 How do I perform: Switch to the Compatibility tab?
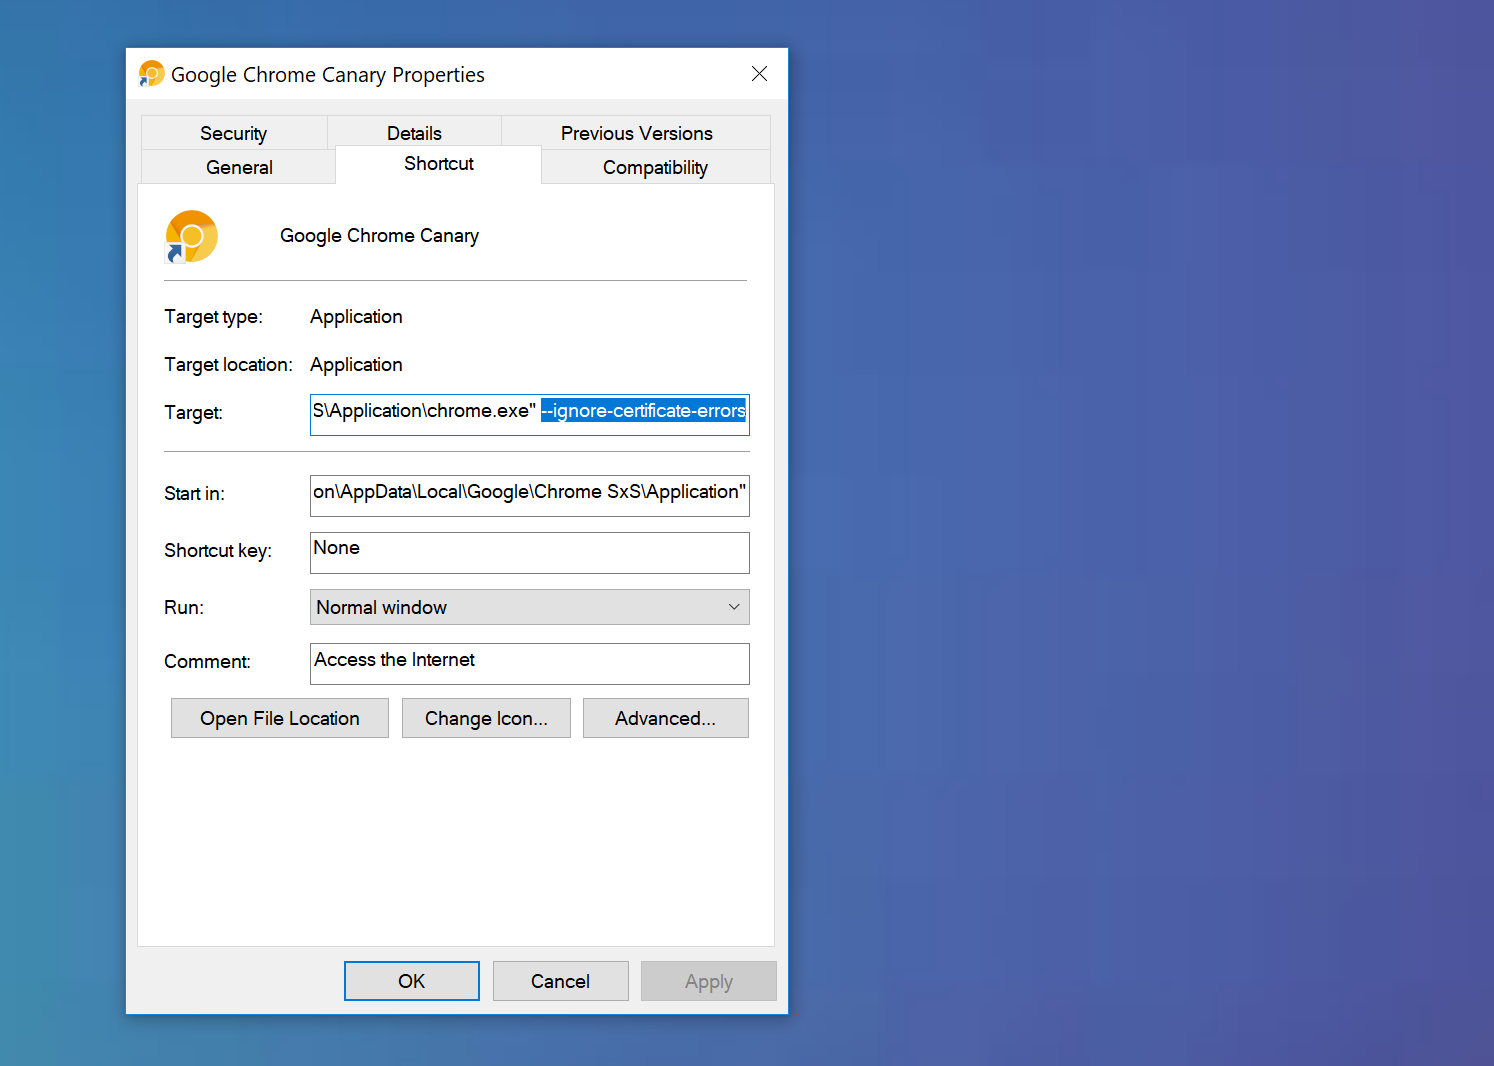(x=655, y=167)
